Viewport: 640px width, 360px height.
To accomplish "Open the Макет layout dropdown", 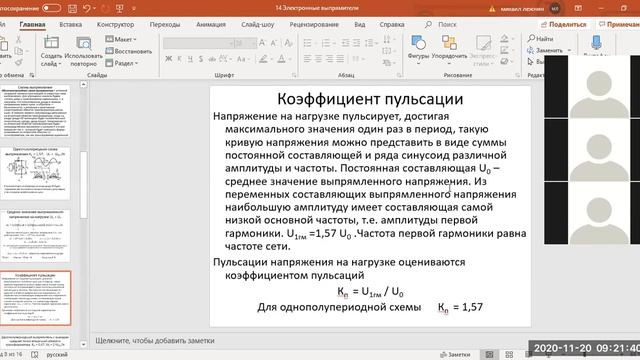I will point(121,39).
